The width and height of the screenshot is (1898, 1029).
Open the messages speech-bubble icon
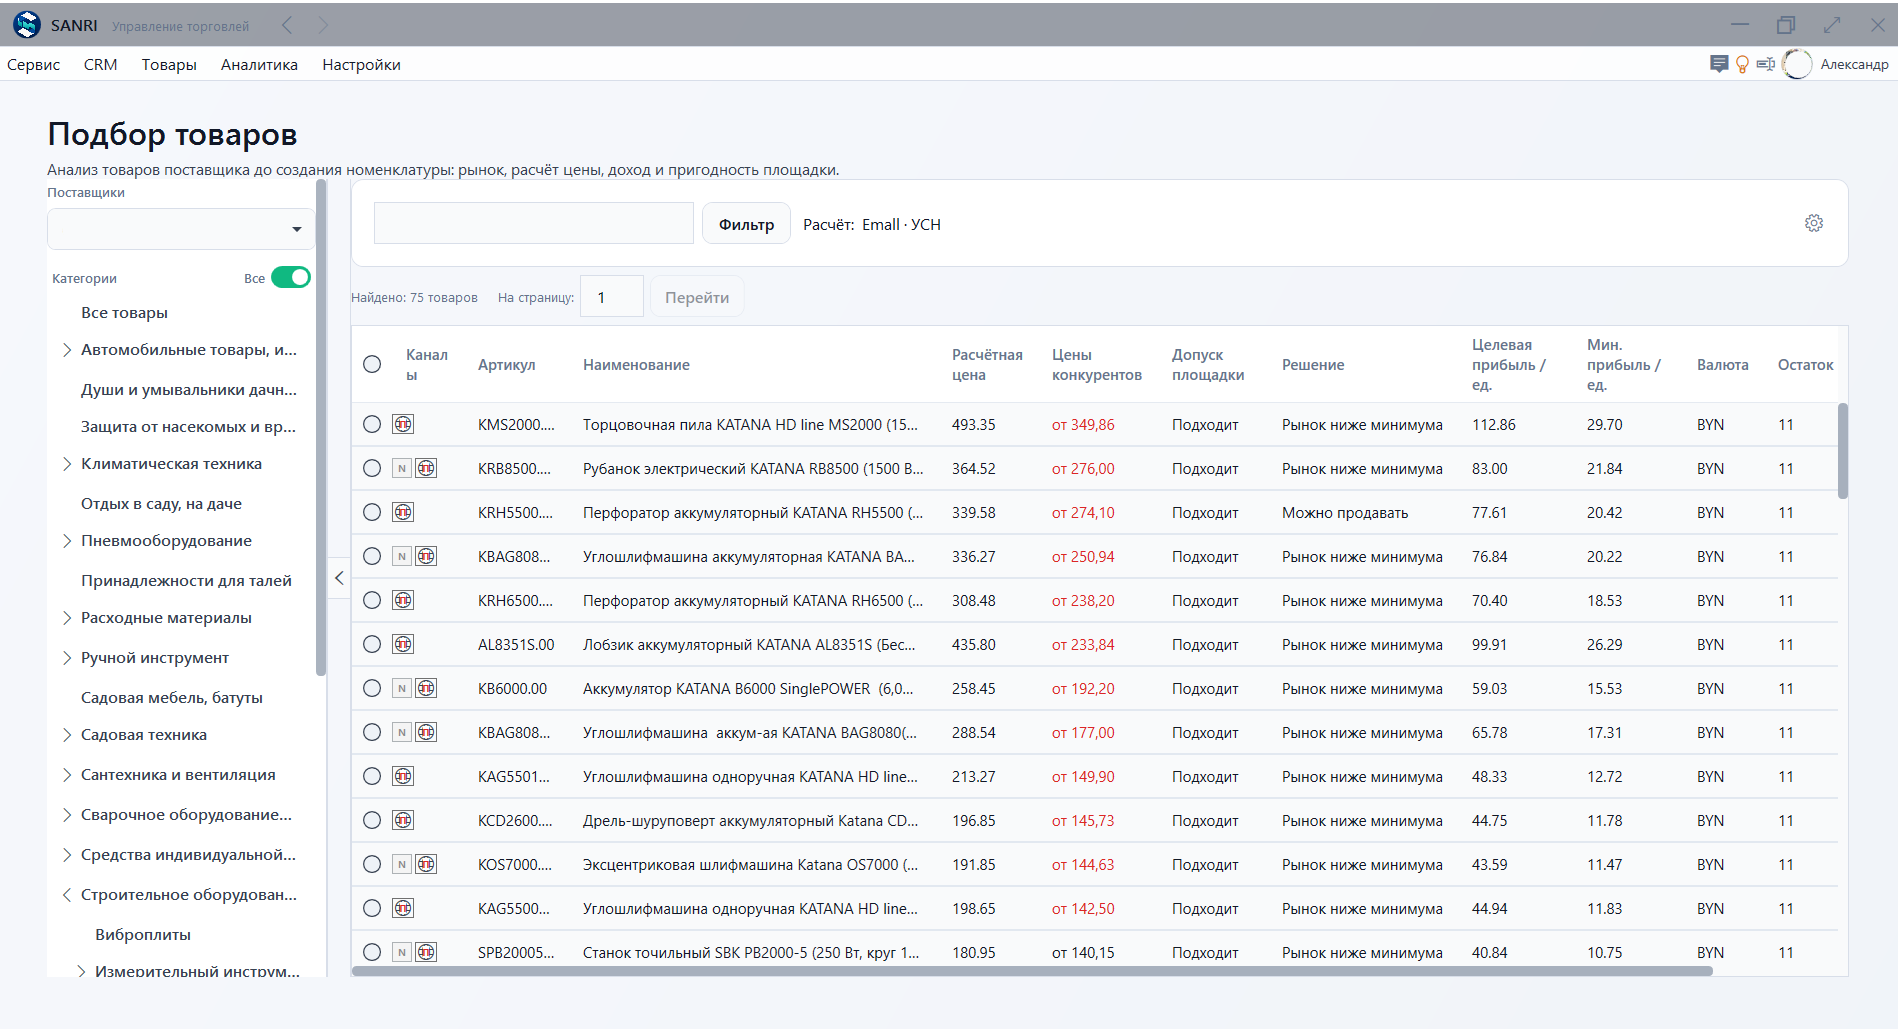point(1719,64)
